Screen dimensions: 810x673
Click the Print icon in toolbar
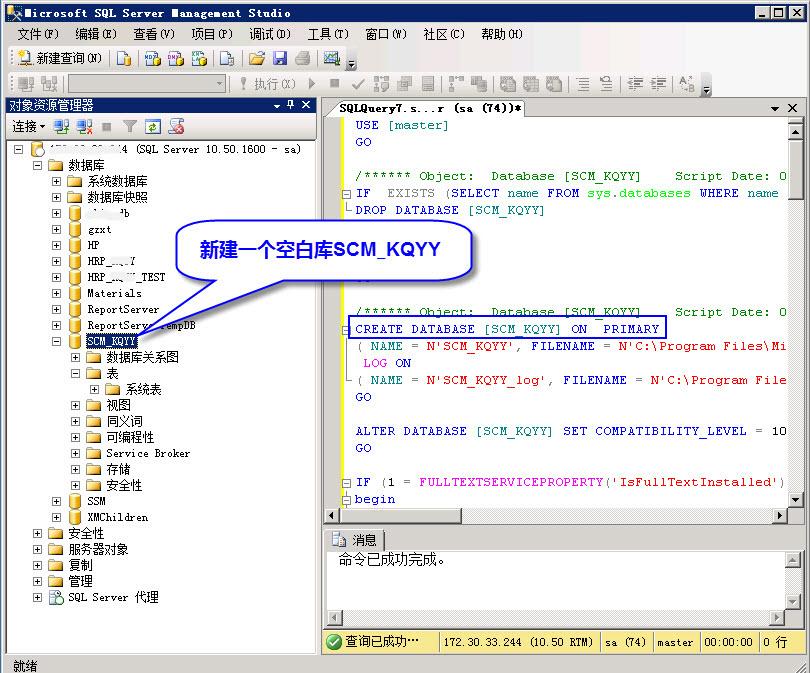303,58
